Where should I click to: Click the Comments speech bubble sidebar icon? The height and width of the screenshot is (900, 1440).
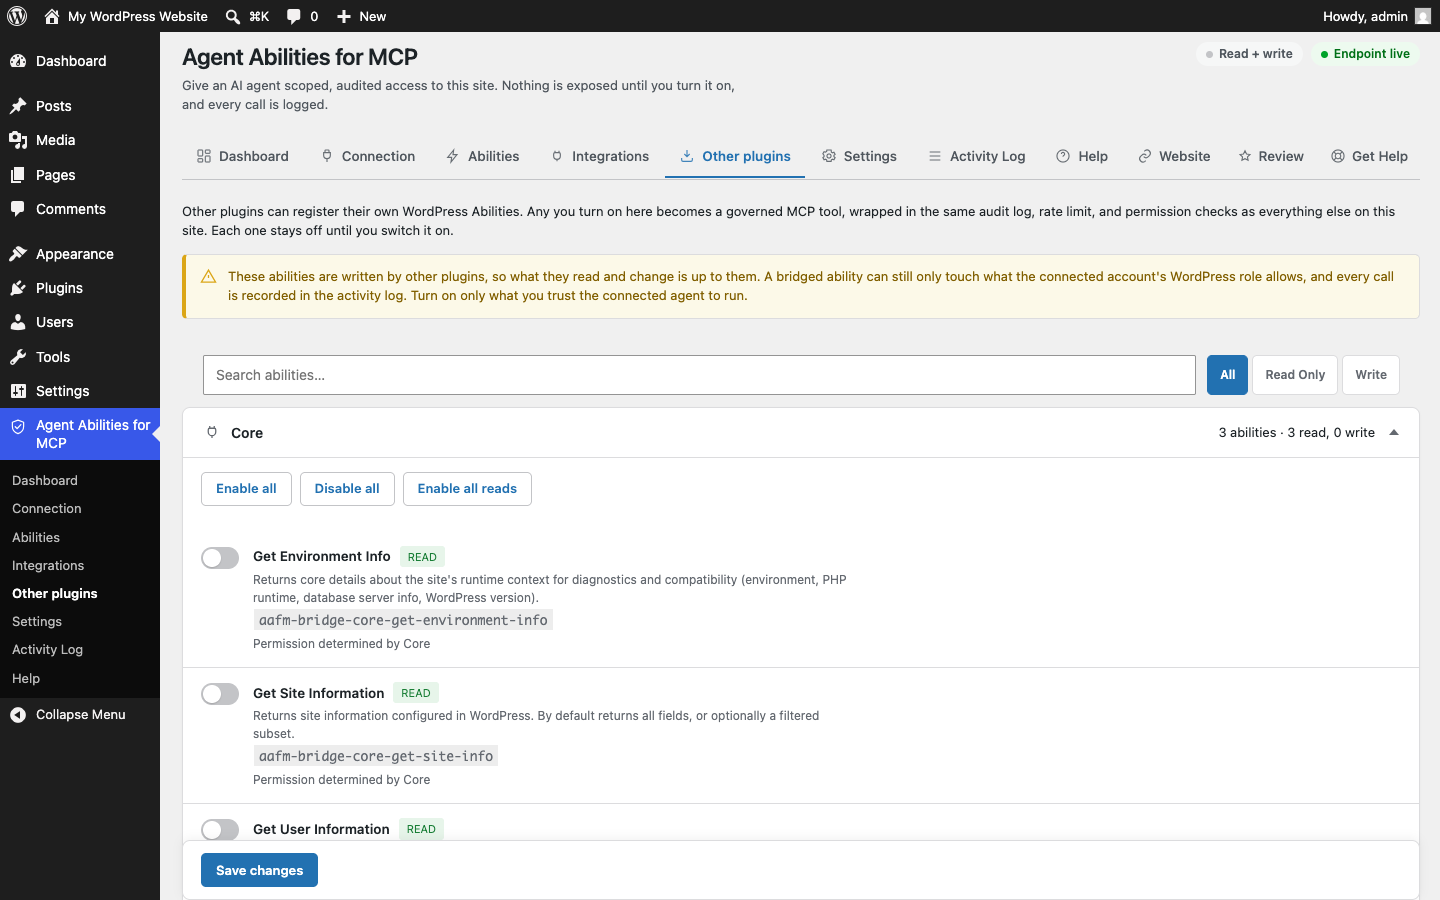pyautogui.click(x=18, y=209)
